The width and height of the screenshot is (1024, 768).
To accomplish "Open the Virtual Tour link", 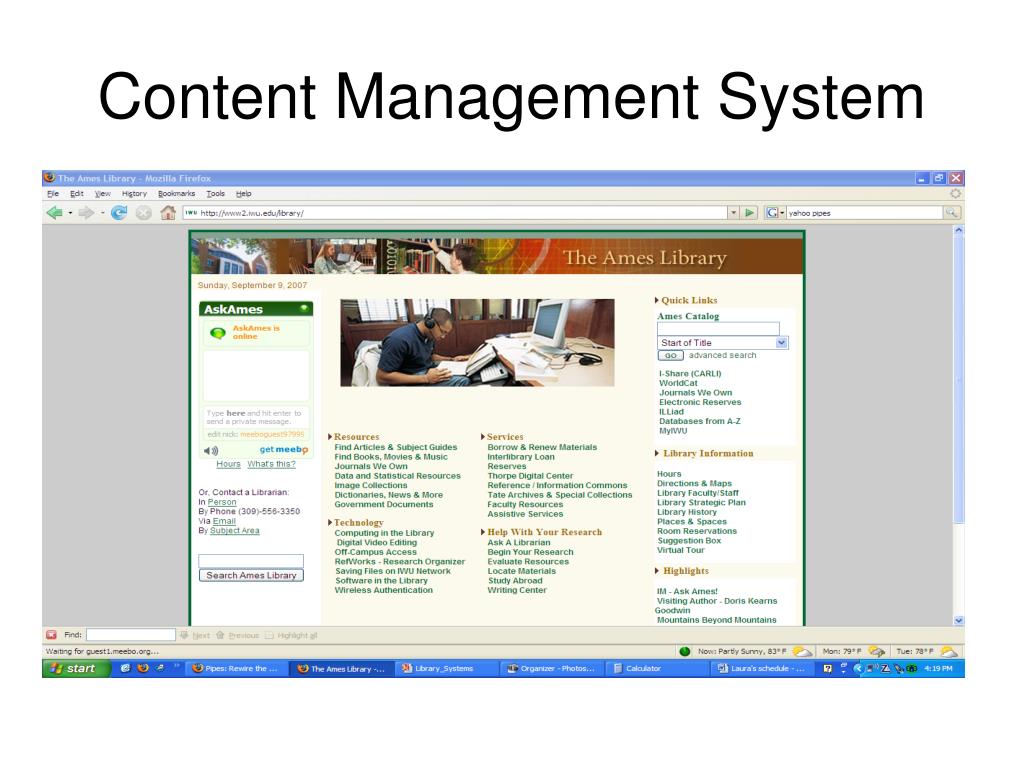I will click(x=680, y=550).
